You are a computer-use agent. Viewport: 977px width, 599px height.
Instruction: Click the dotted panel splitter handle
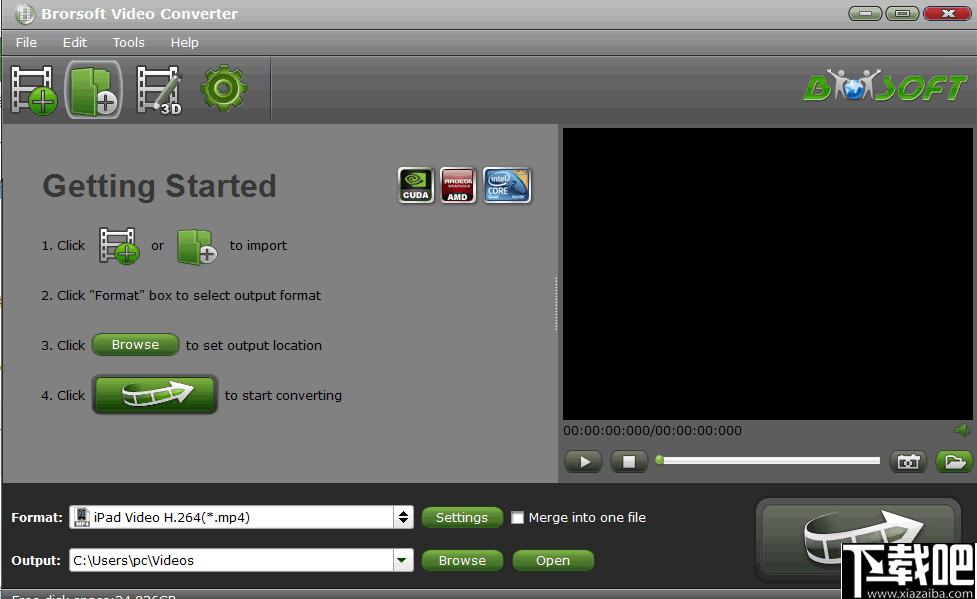556,304
